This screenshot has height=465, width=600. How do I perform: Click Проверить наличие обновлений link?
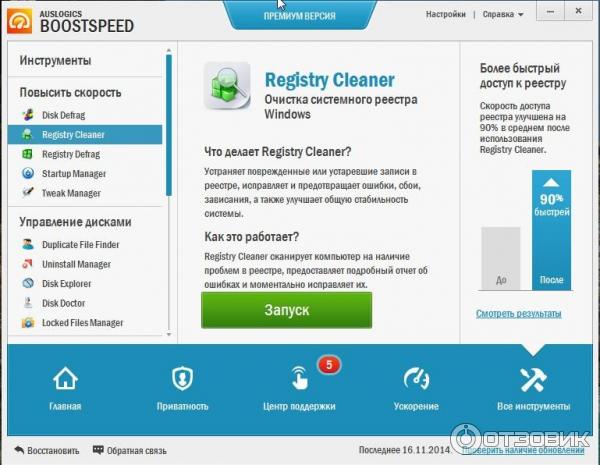pyautogui.click(x=523, y=450)
